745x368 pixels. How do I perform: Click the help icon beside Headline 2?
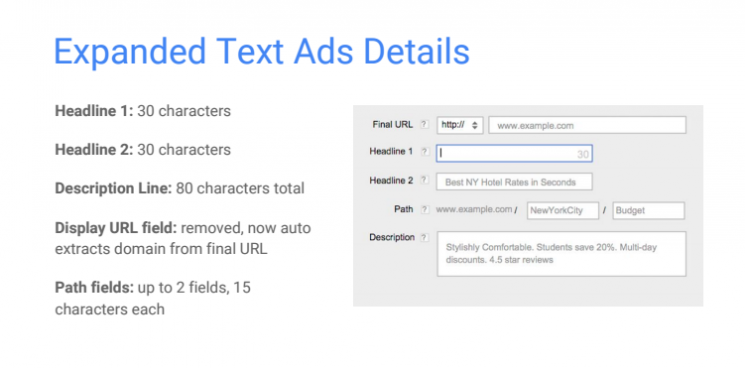tap(424, 180)
